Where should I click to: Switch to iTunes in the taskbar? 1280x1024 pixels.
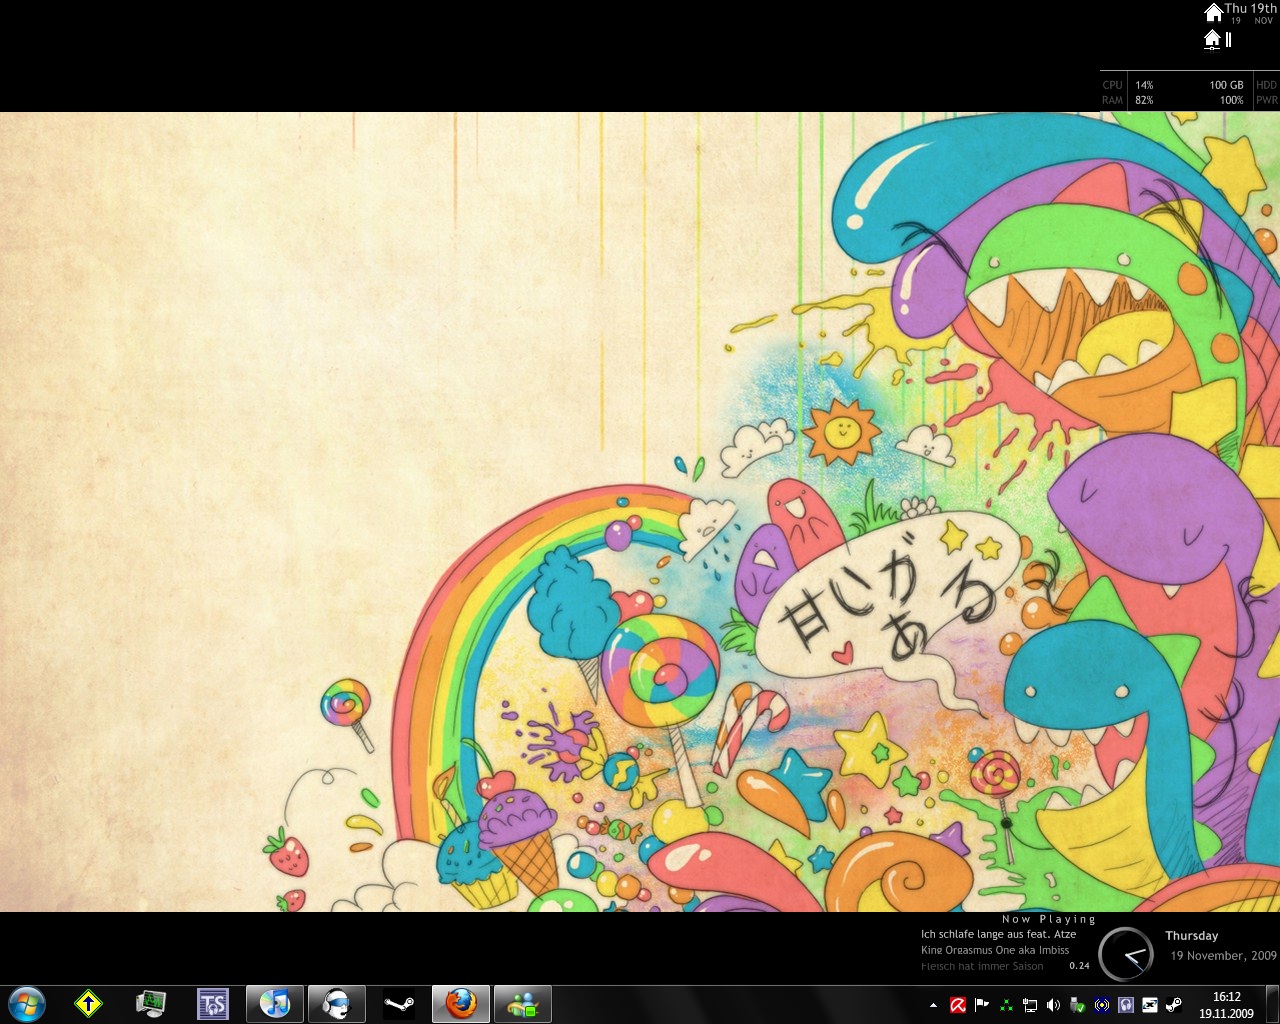pos(275,1003)
